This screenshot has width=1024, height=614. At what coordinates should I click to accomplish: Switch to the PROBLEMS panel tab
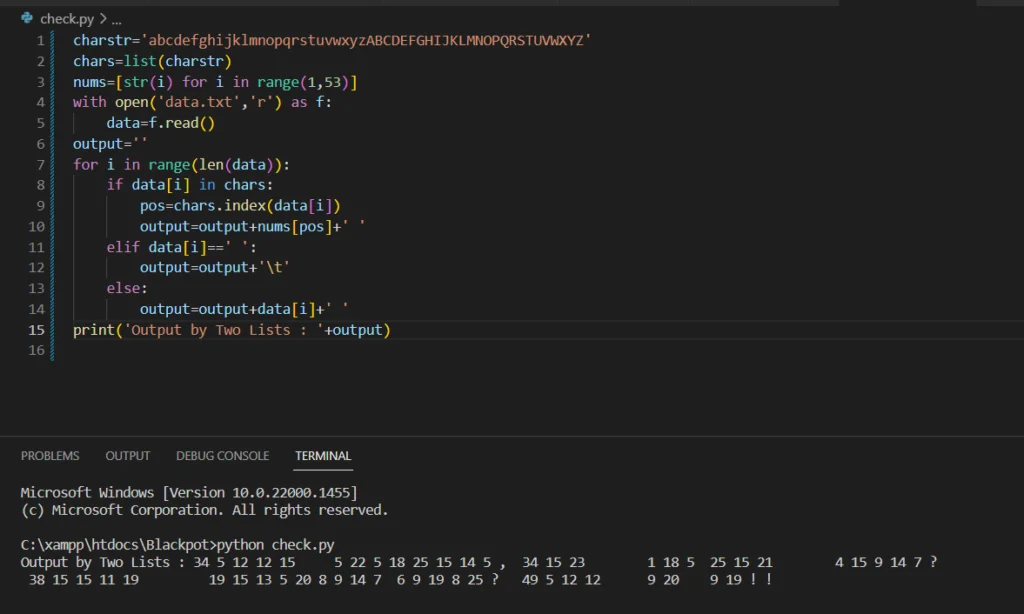(x=50, y=456)
